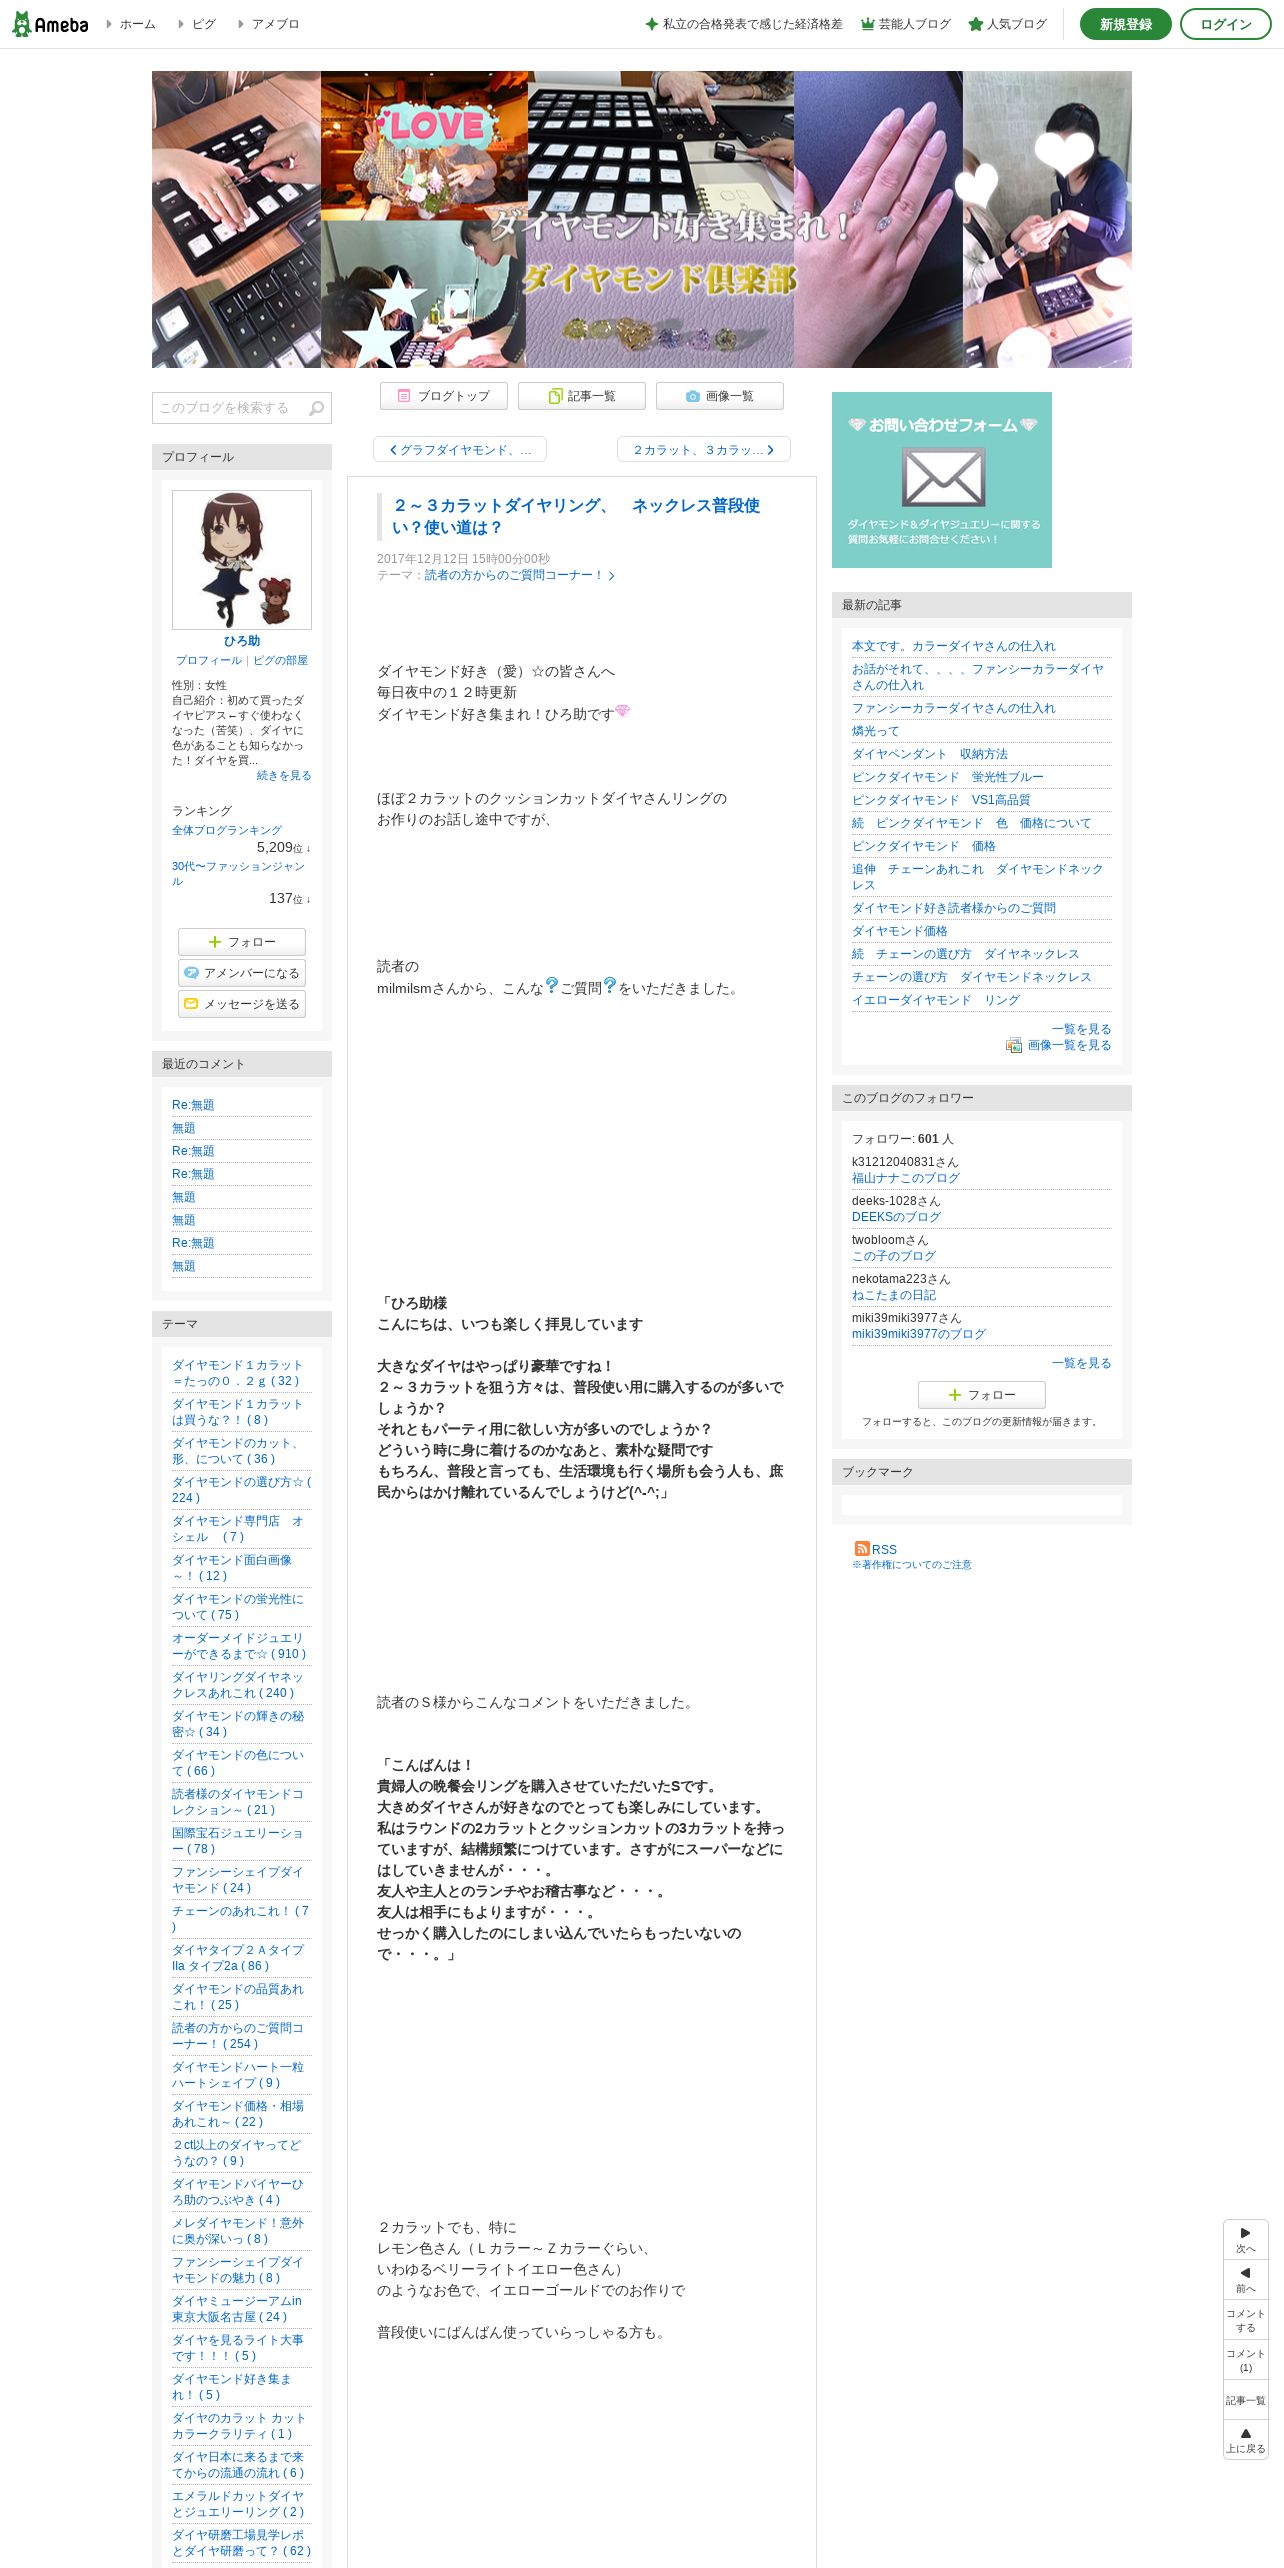
Task: Click the Ameba logo
Action: [x=50, y=24]
